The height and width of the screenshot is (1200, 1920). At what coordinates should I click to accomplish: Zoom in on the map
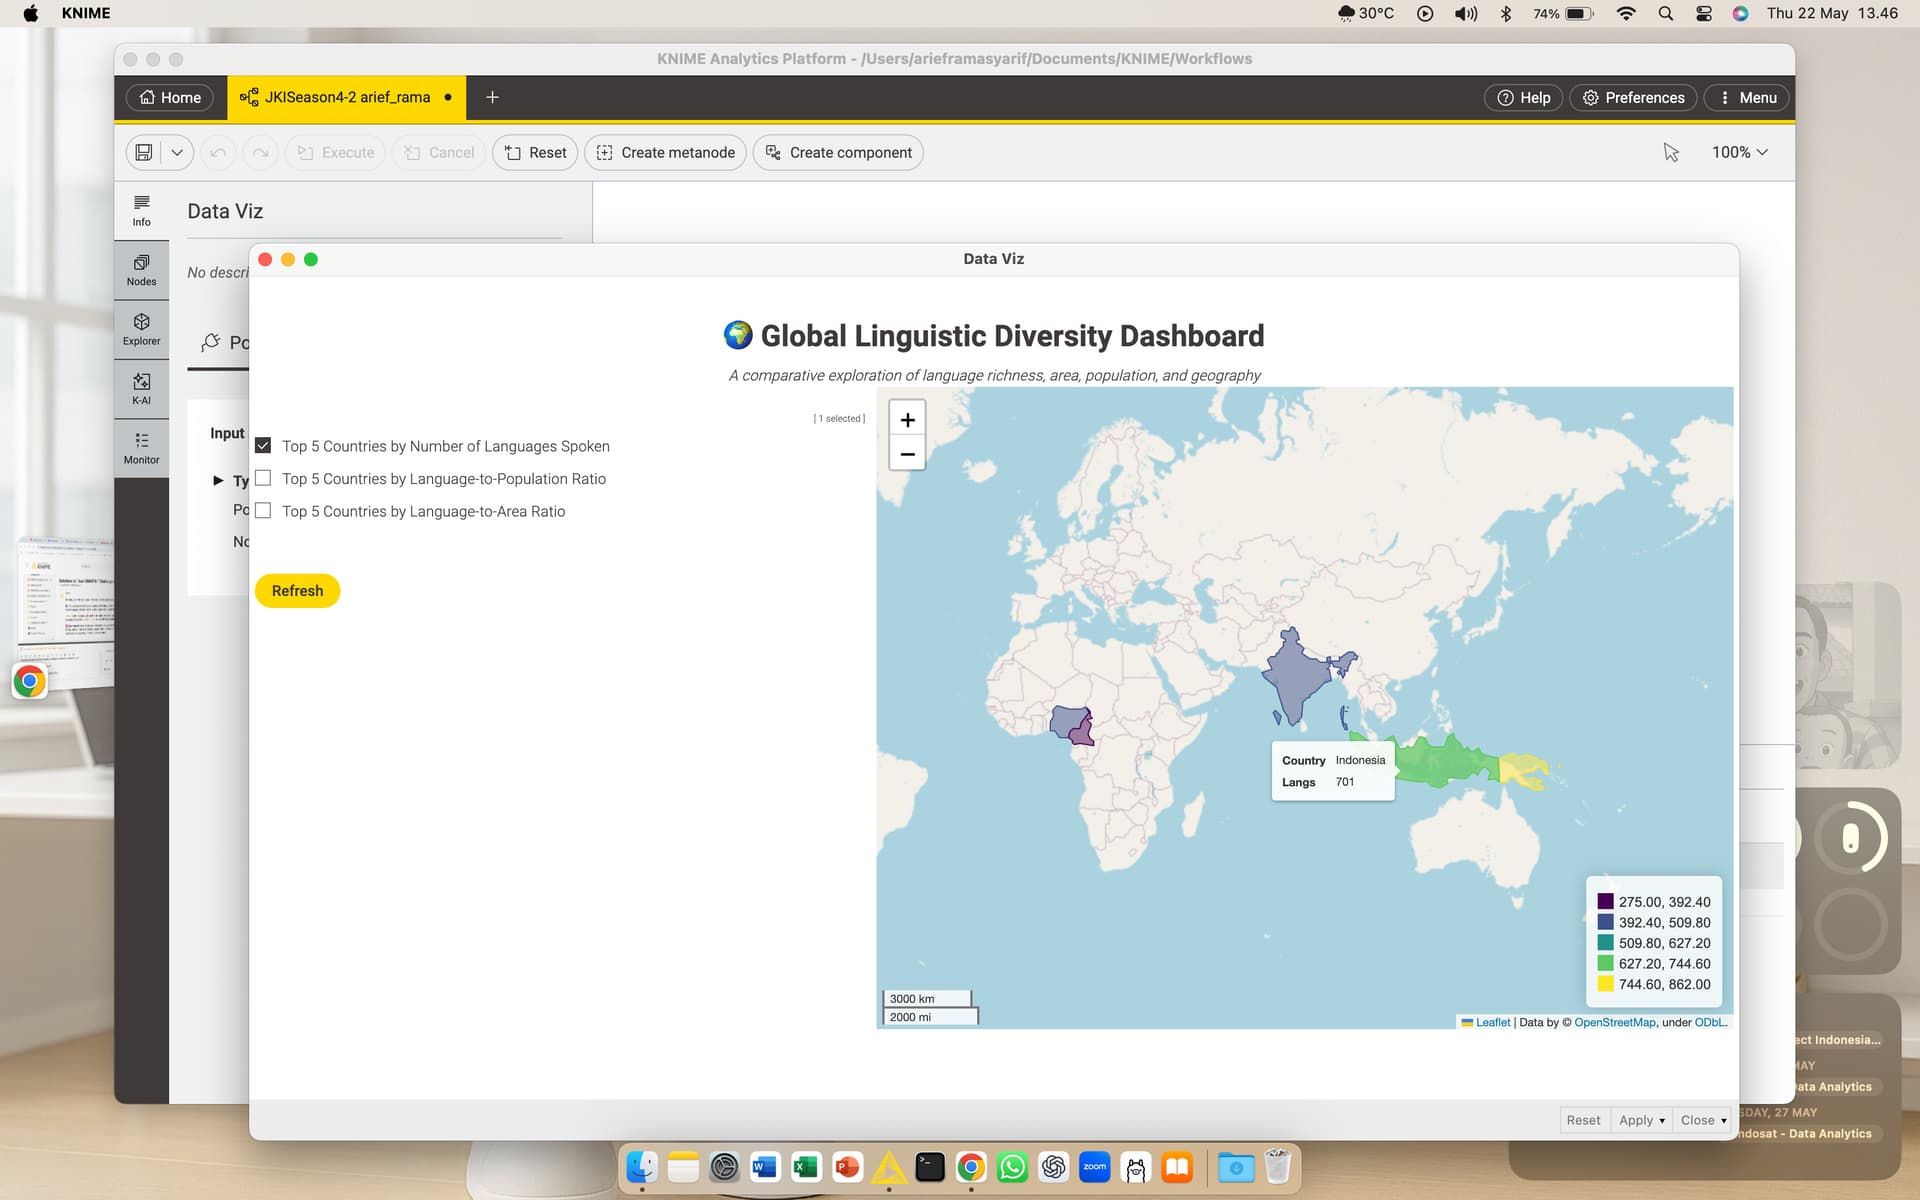(x=907, y=420)
